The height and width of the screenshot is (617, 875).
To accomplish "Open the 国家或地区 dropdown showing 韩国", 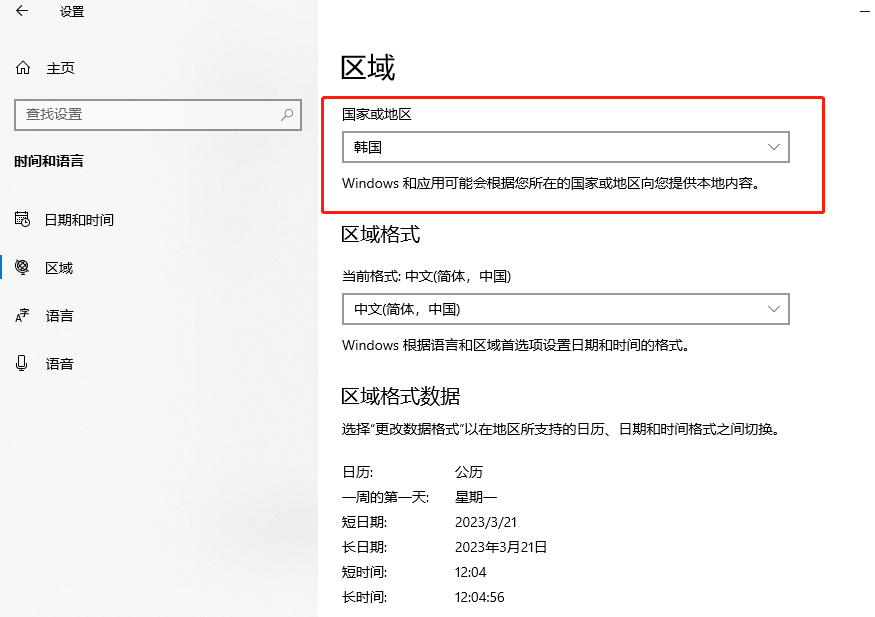I will coord(565,147).
